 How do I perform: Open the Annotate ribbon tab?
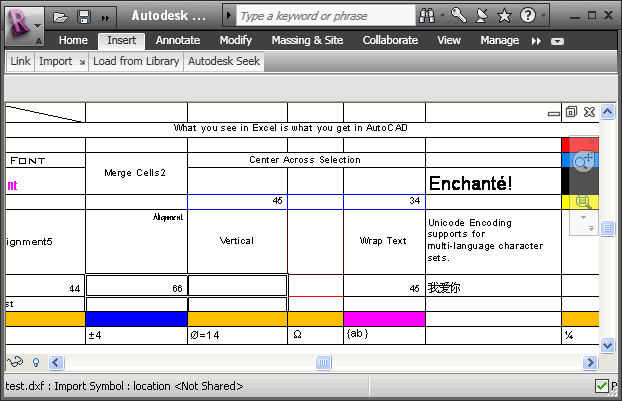click(178, 40)
